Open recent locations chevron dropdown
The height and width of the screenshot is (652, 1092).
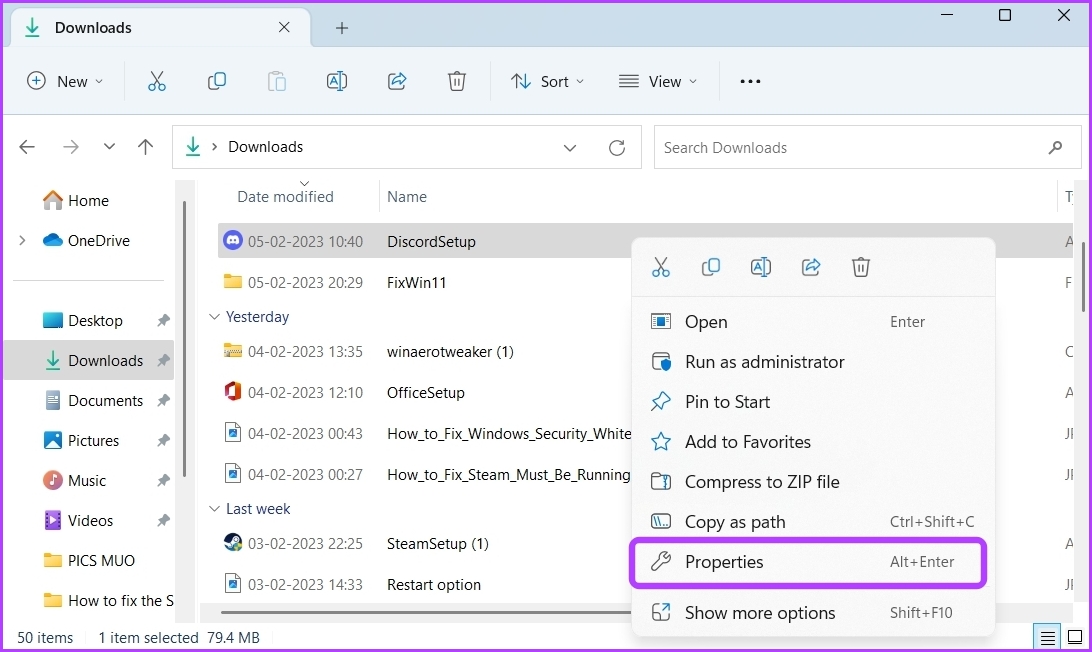pos(109,147)
